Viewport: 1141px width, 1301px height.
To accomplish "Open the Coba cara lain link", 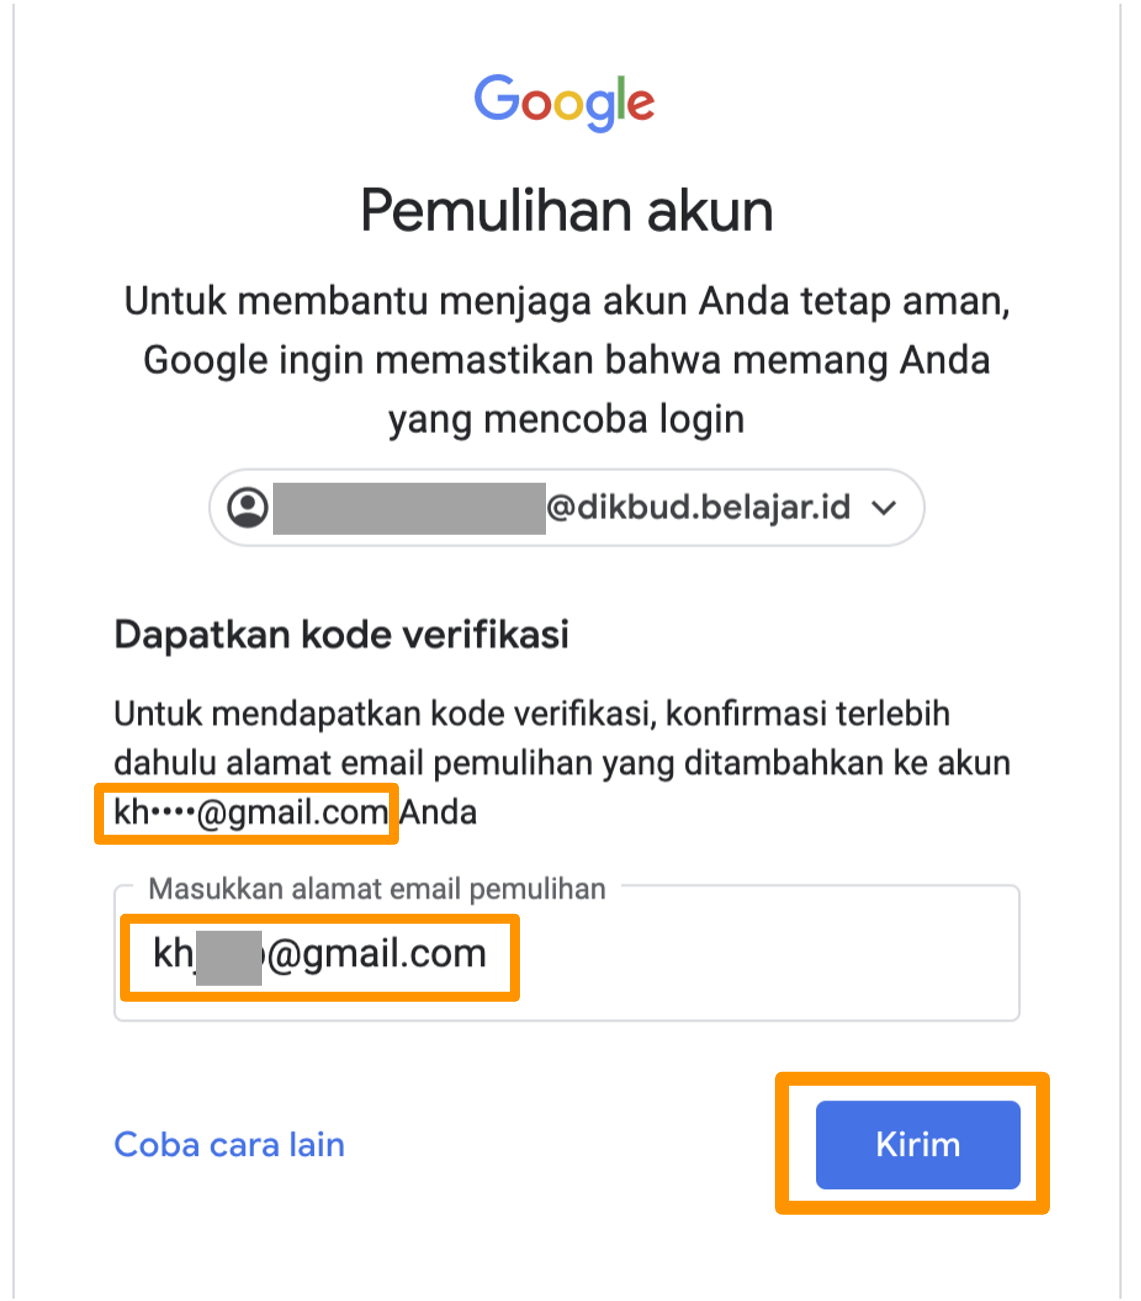I will click(x=229, y=1144).
